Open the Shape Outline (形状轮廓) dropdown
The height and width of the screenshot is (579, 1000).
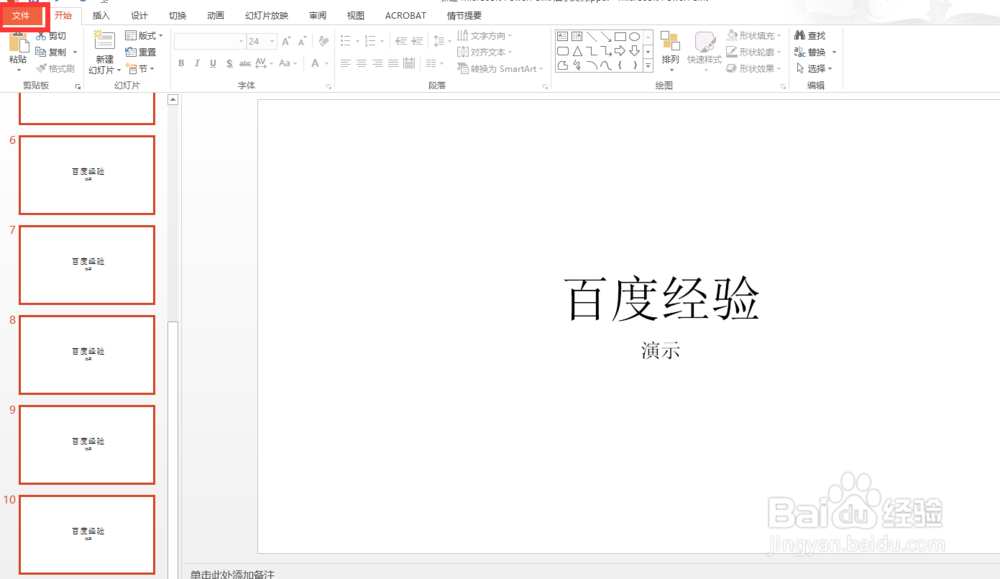coord(754,52)
